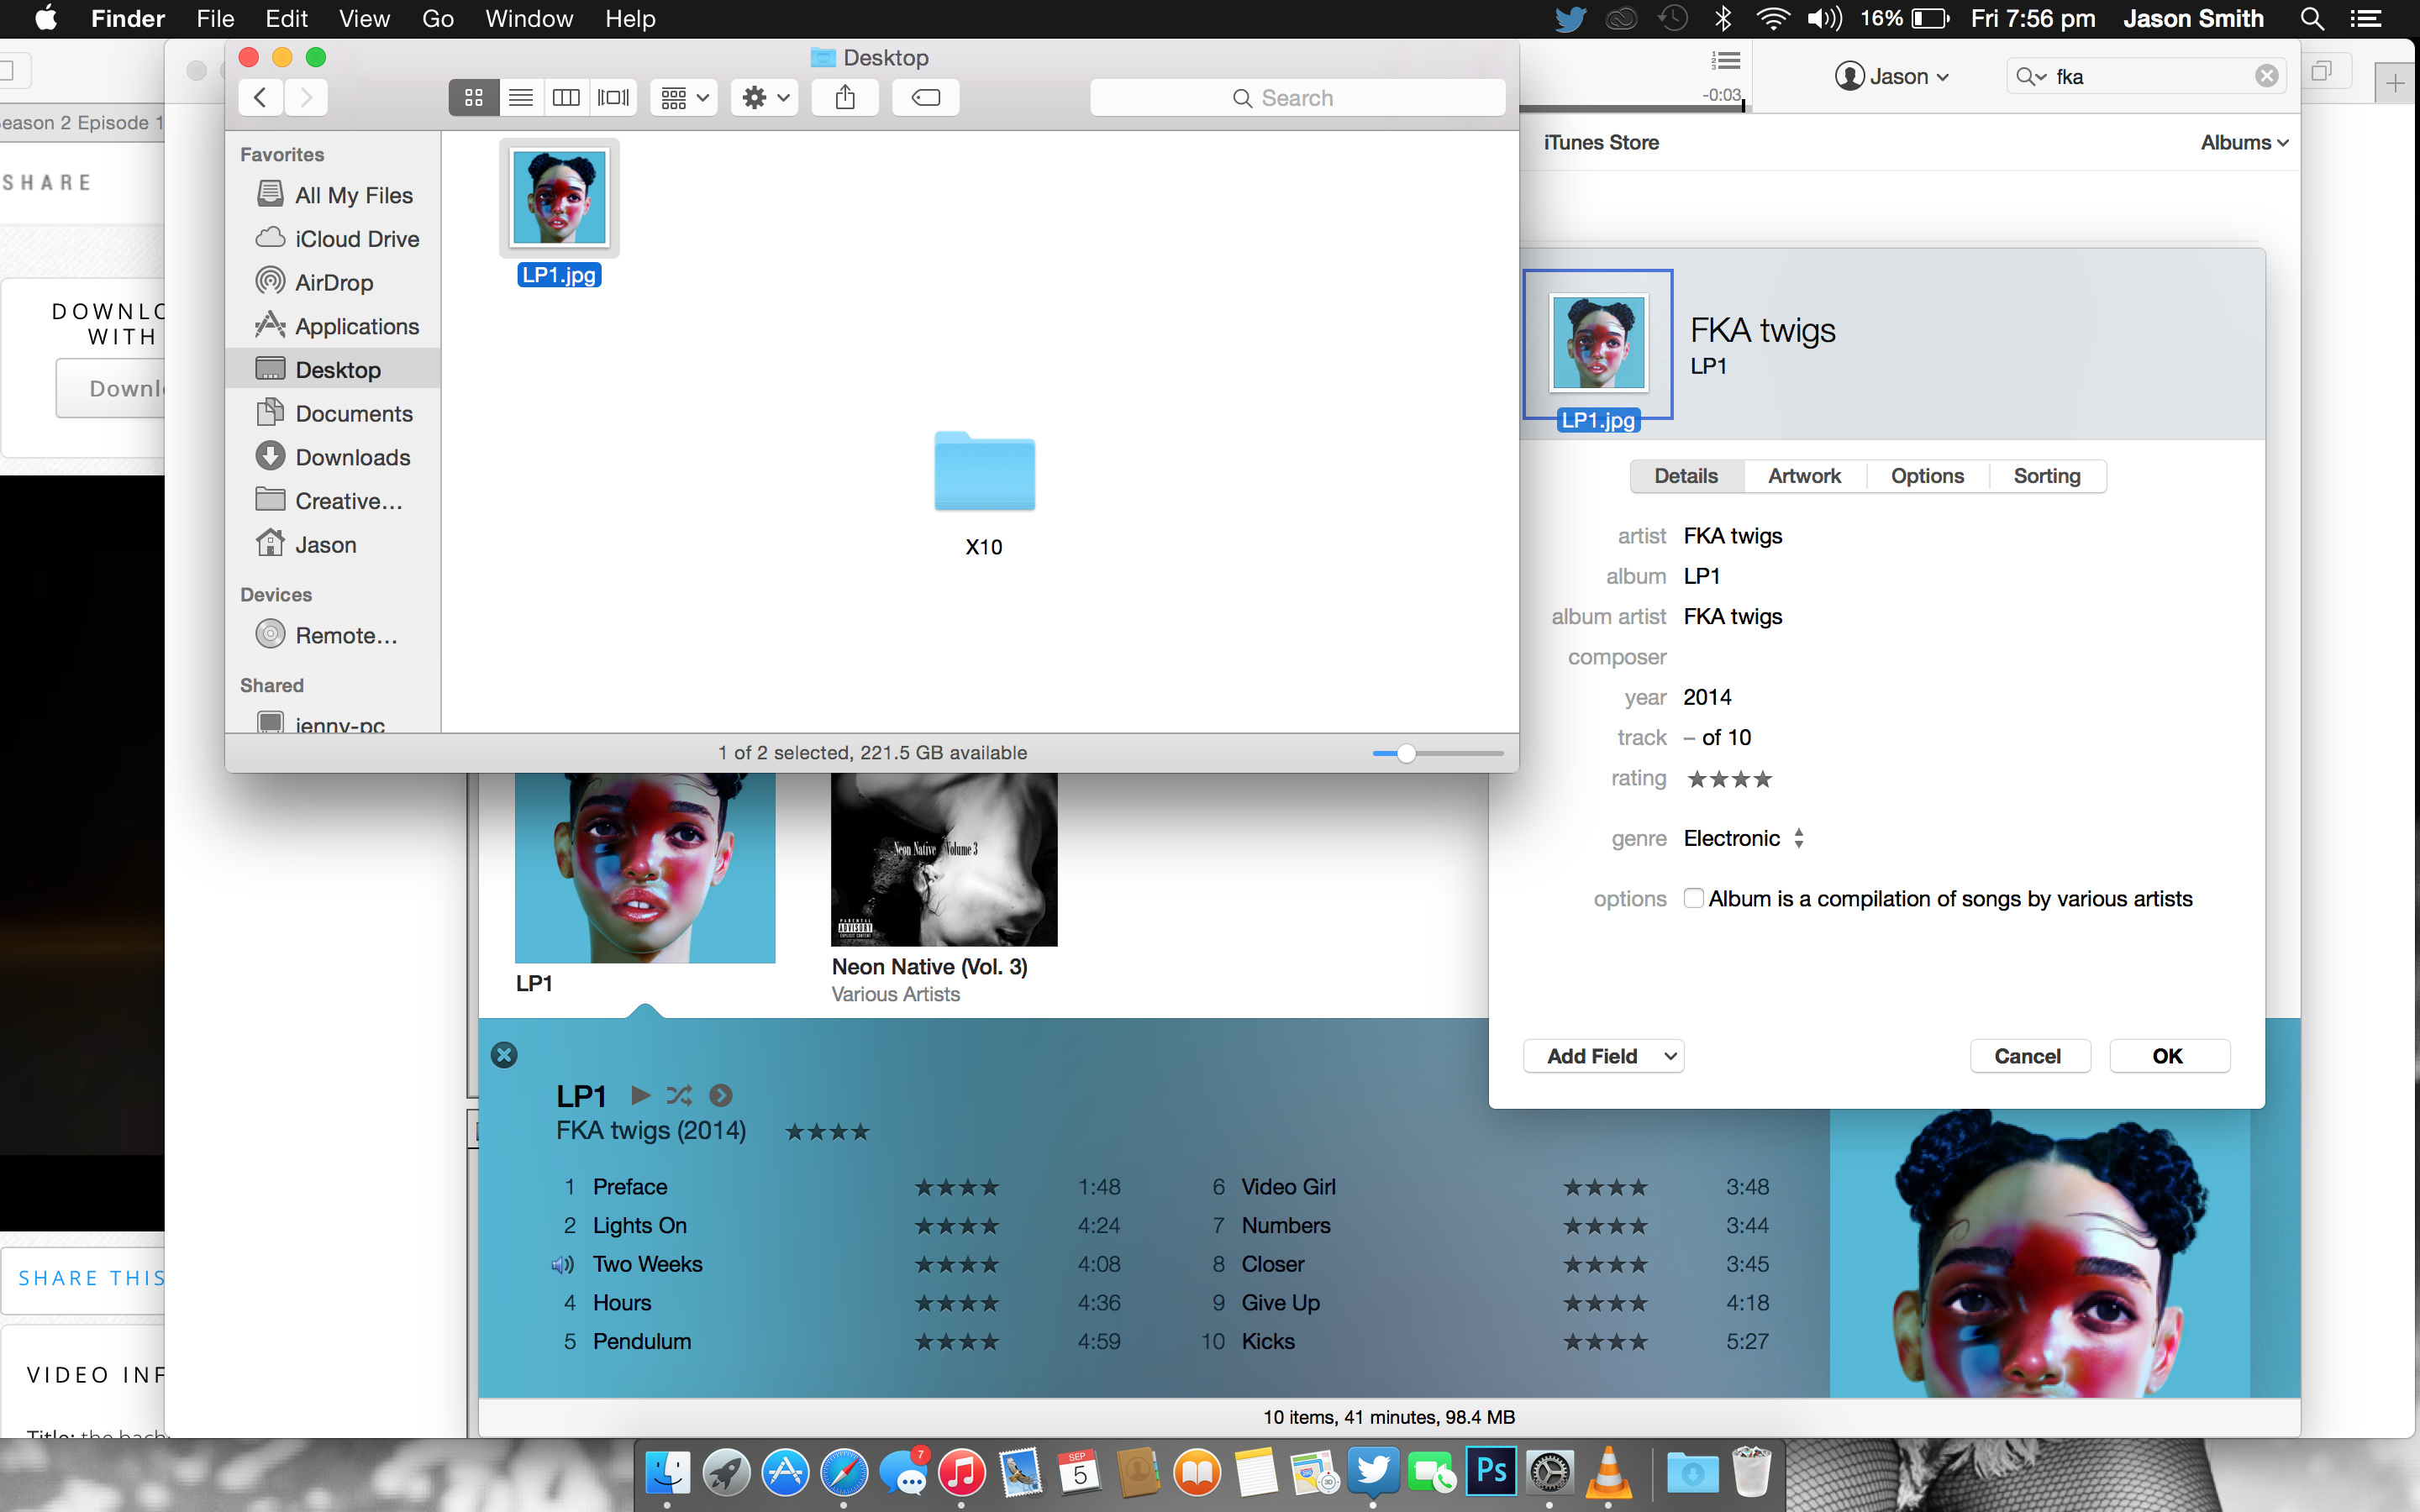Open the Jason account dropdown in iTunes
Screen dimensions: 2420x1512
coord(1892,76)
